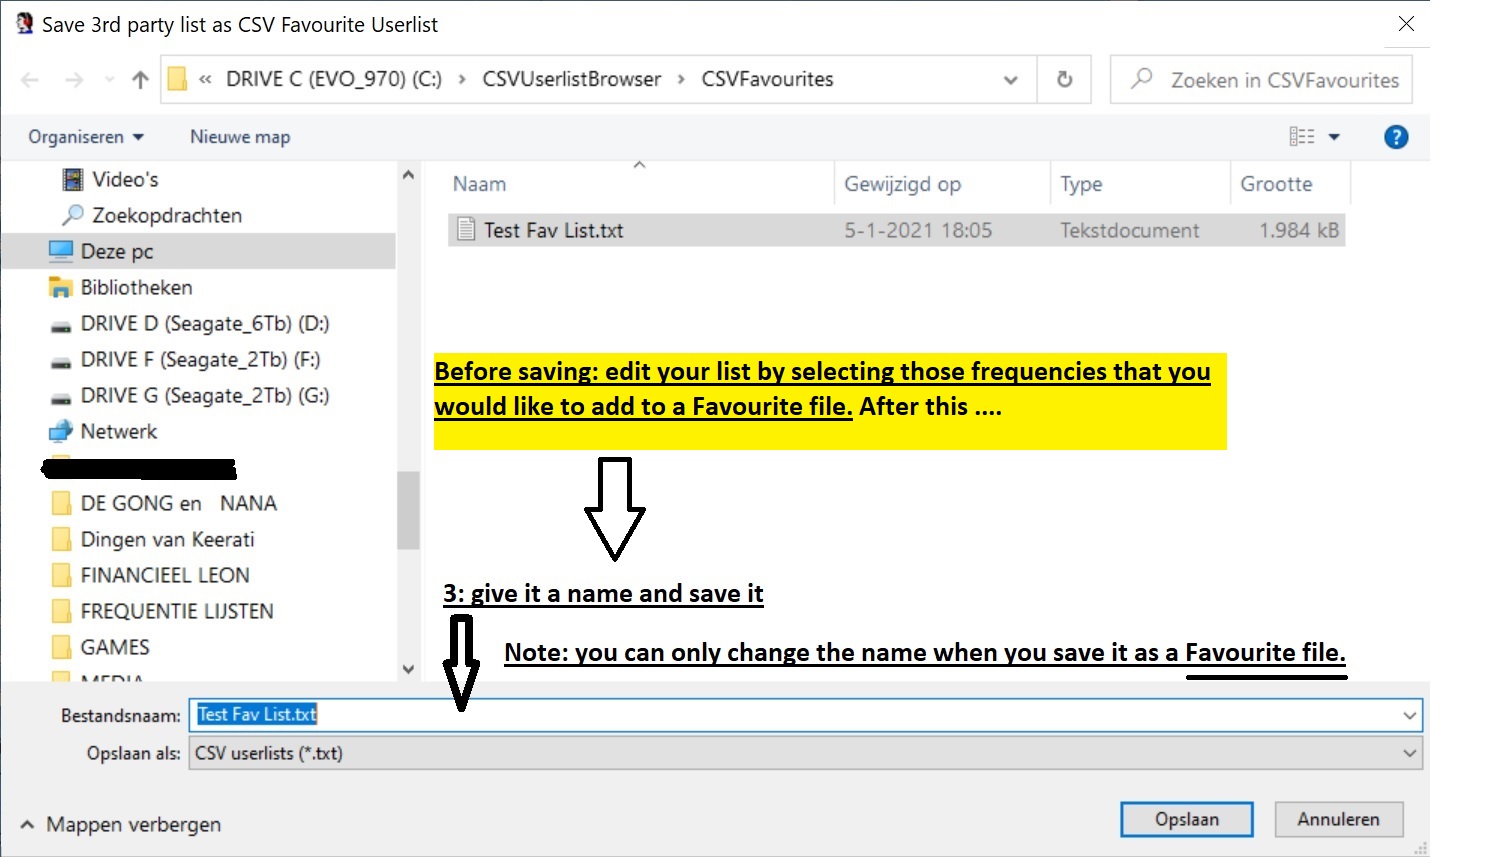Open Netwerk in the navigation pane
The image size is (1488, 857).
pyautogui.click(x=118, y=431)
